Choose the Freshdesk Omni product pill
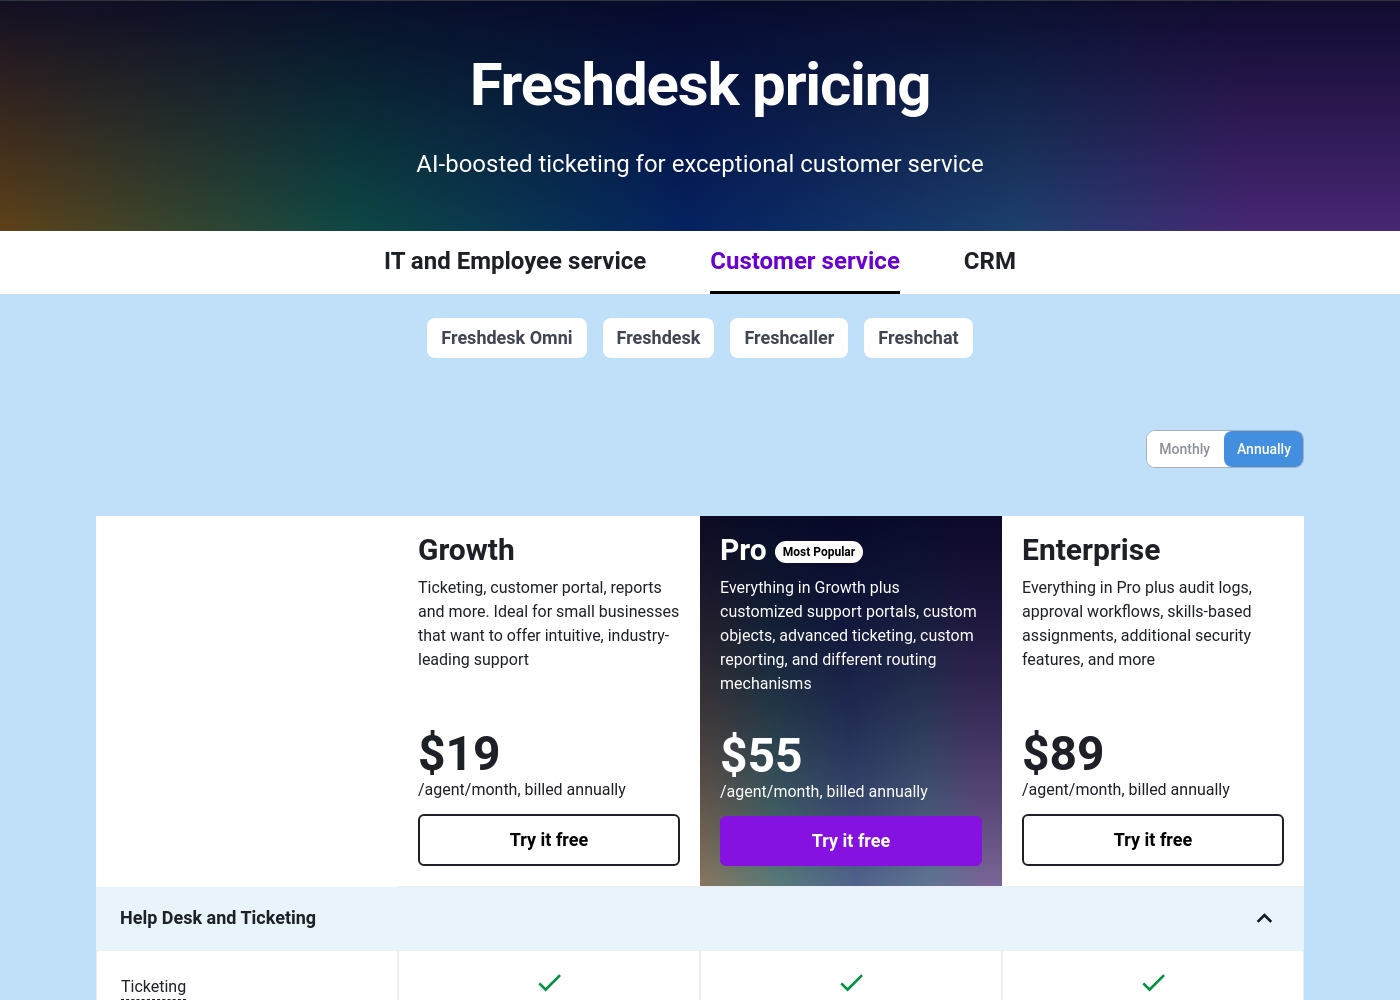Screen dimensions: 1400x1000 pos(507,338)
